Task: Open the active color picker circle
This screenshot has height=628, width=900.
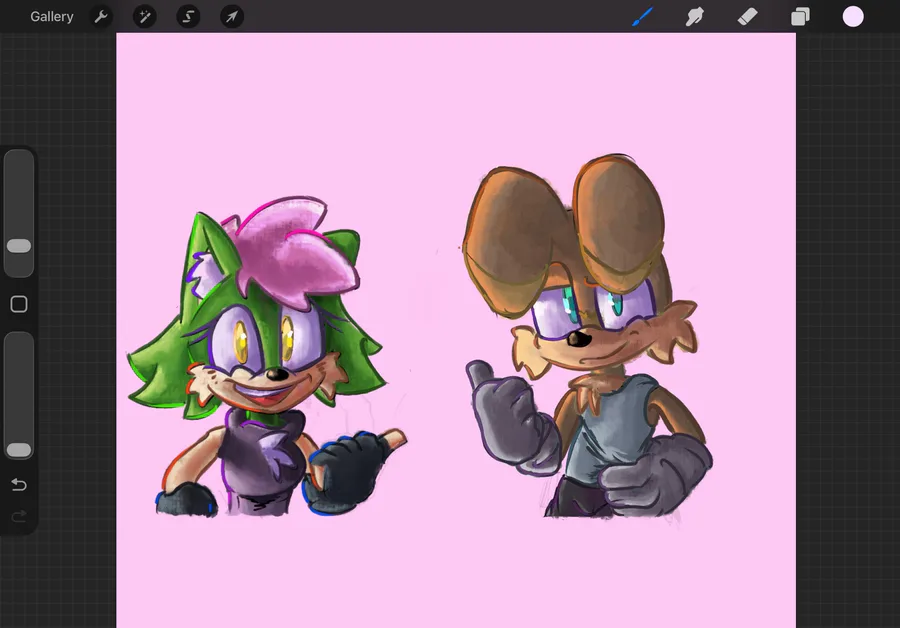Action: pos(853,17)
